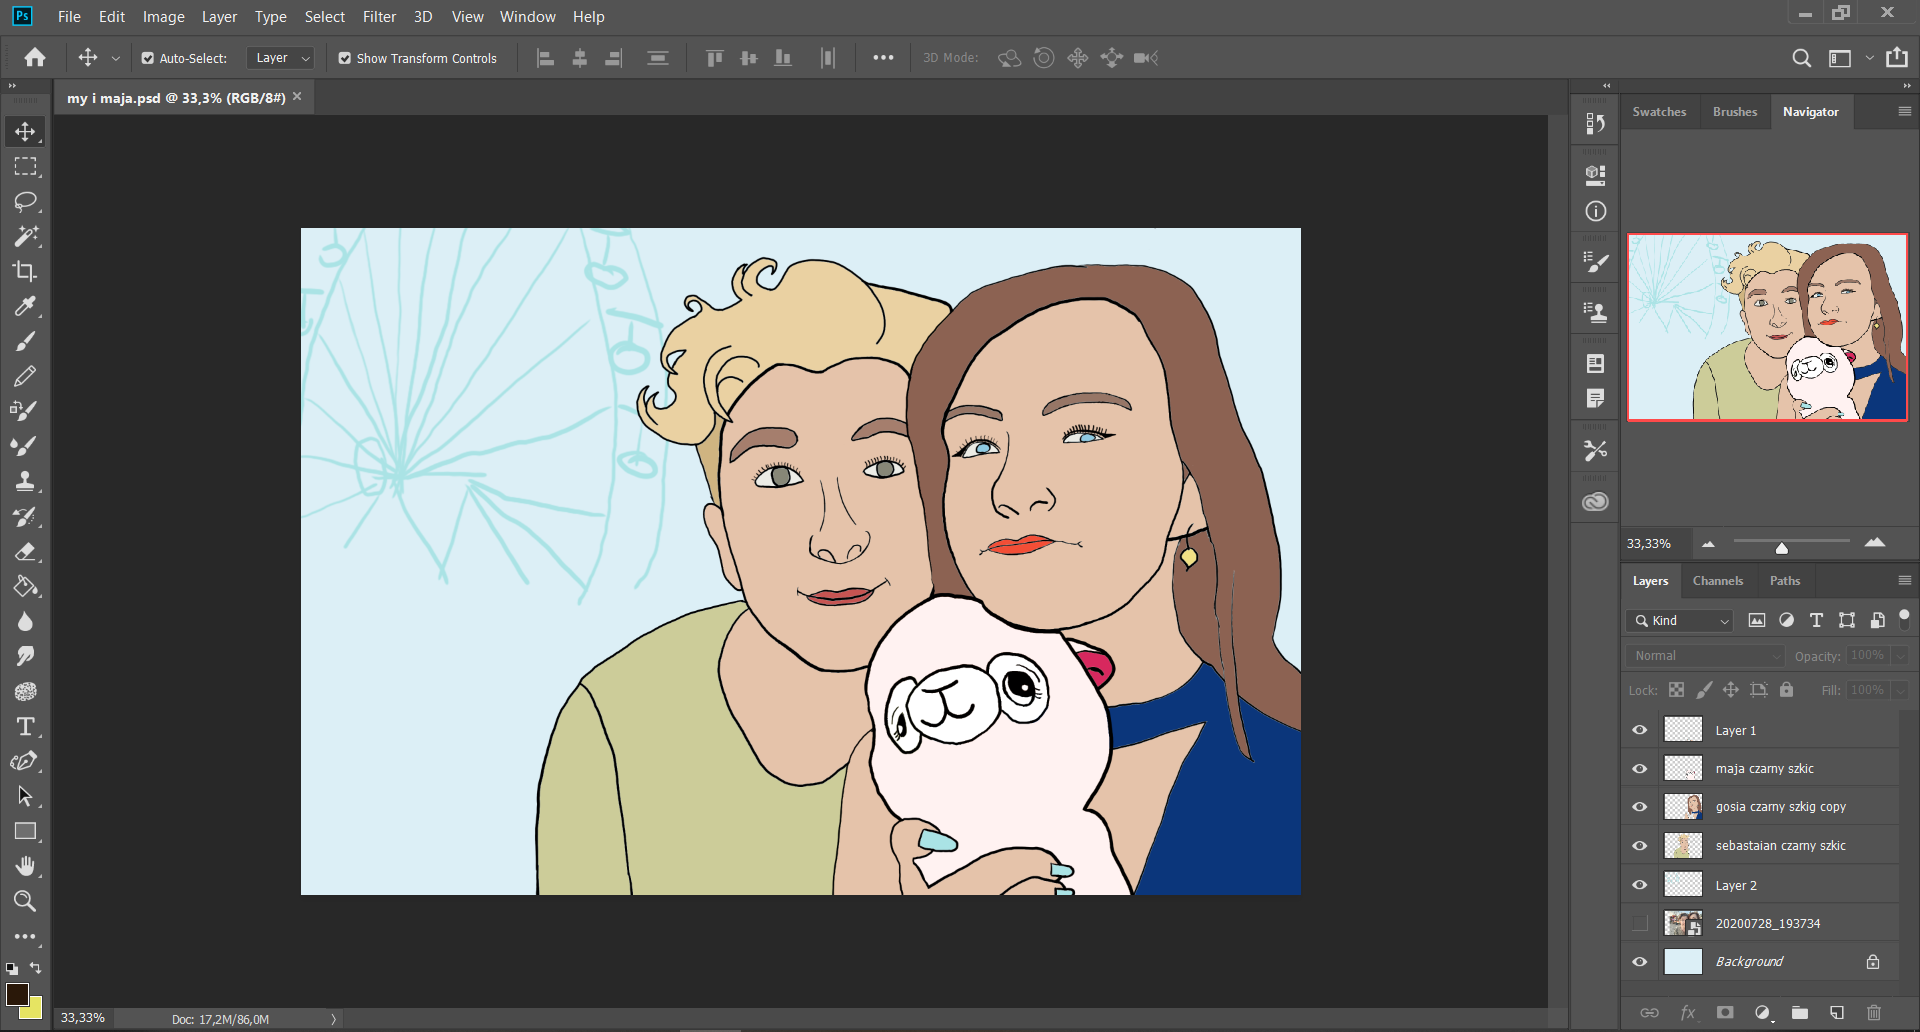Click the Navigator zoom slider handle
Screen dimensions: 1920x1032
1781,548
